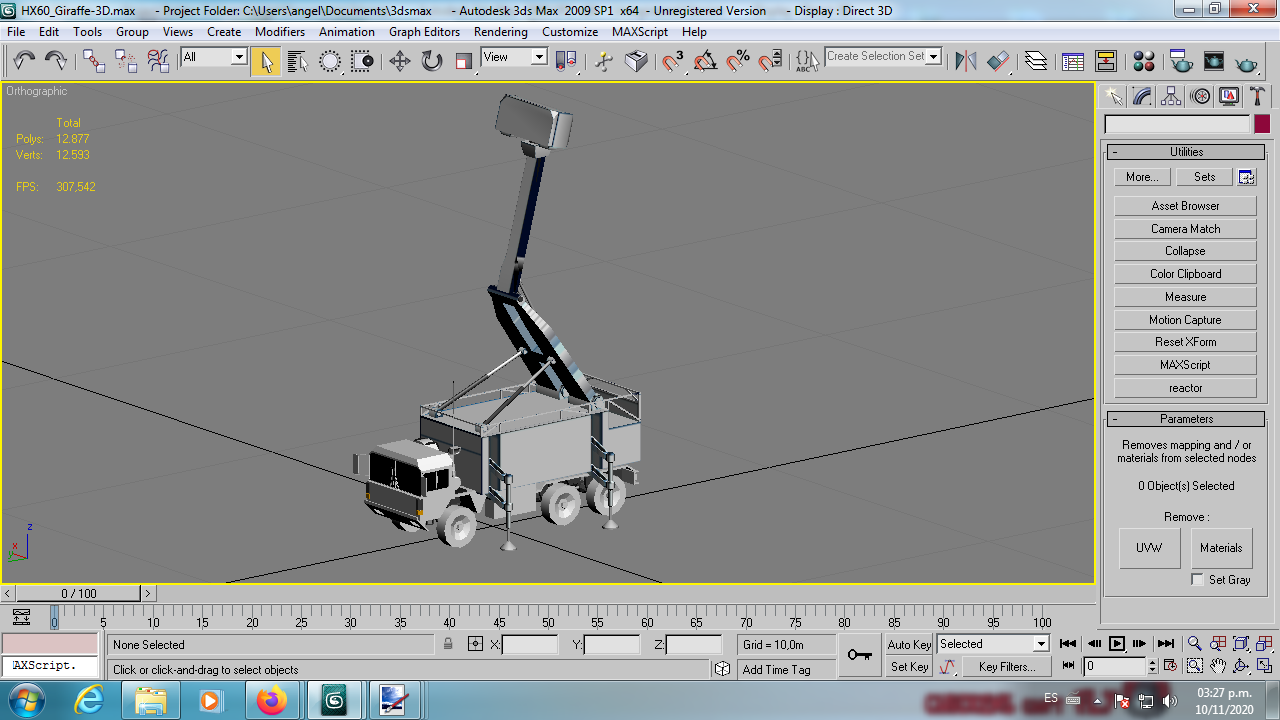Select the Bind to Space Warp tool
The height and width of the screenshot is (720, 1280).
coord(158,61)
